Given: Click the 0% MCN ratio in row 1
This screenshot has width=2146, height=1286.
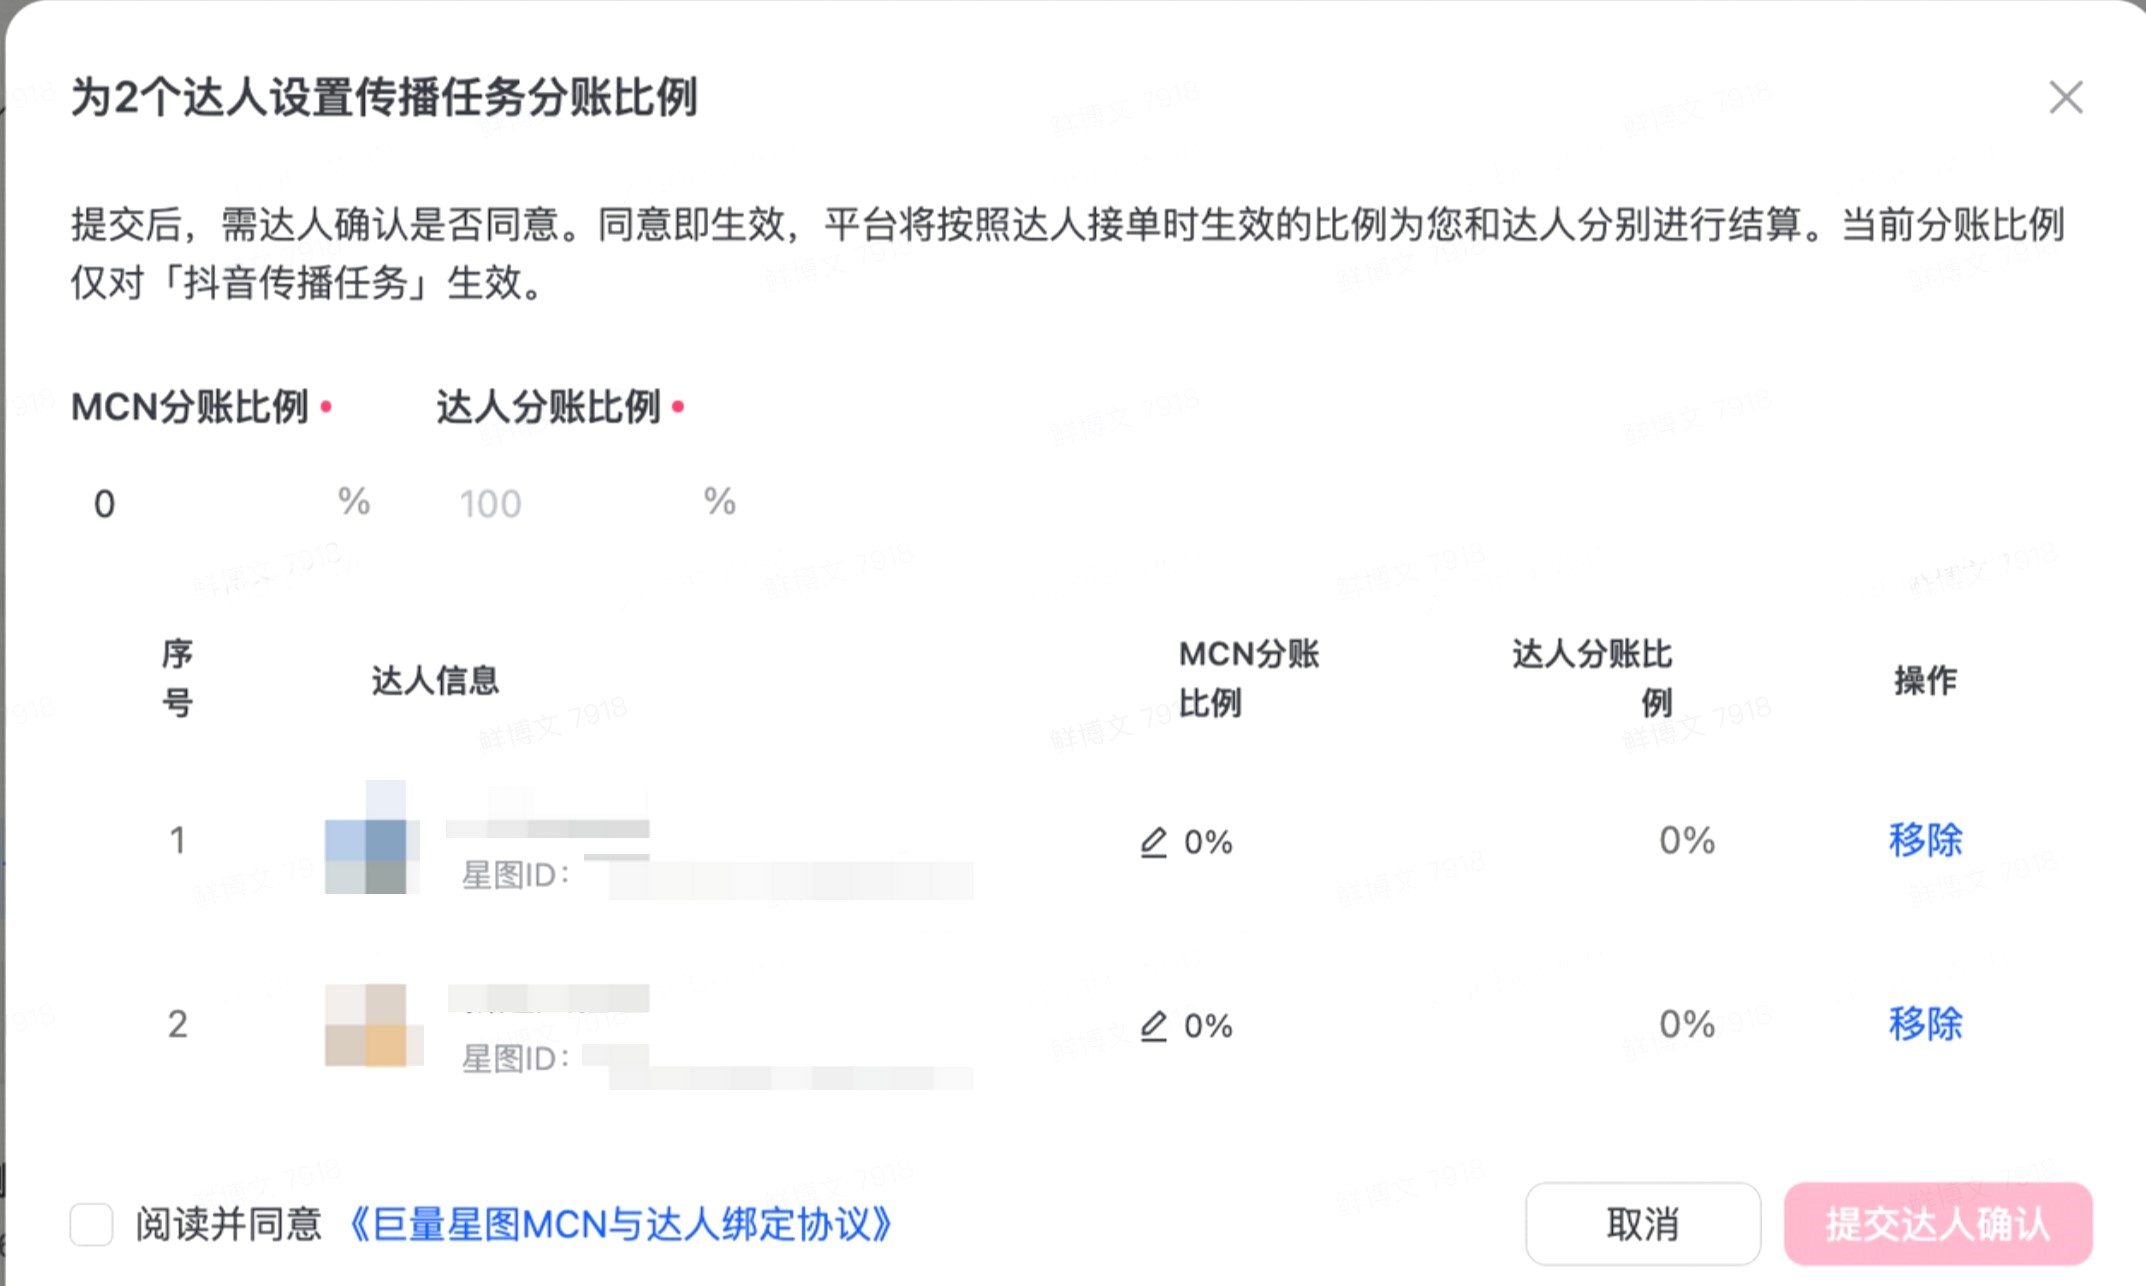Looking at the screenshot, I should point(1208,842).
